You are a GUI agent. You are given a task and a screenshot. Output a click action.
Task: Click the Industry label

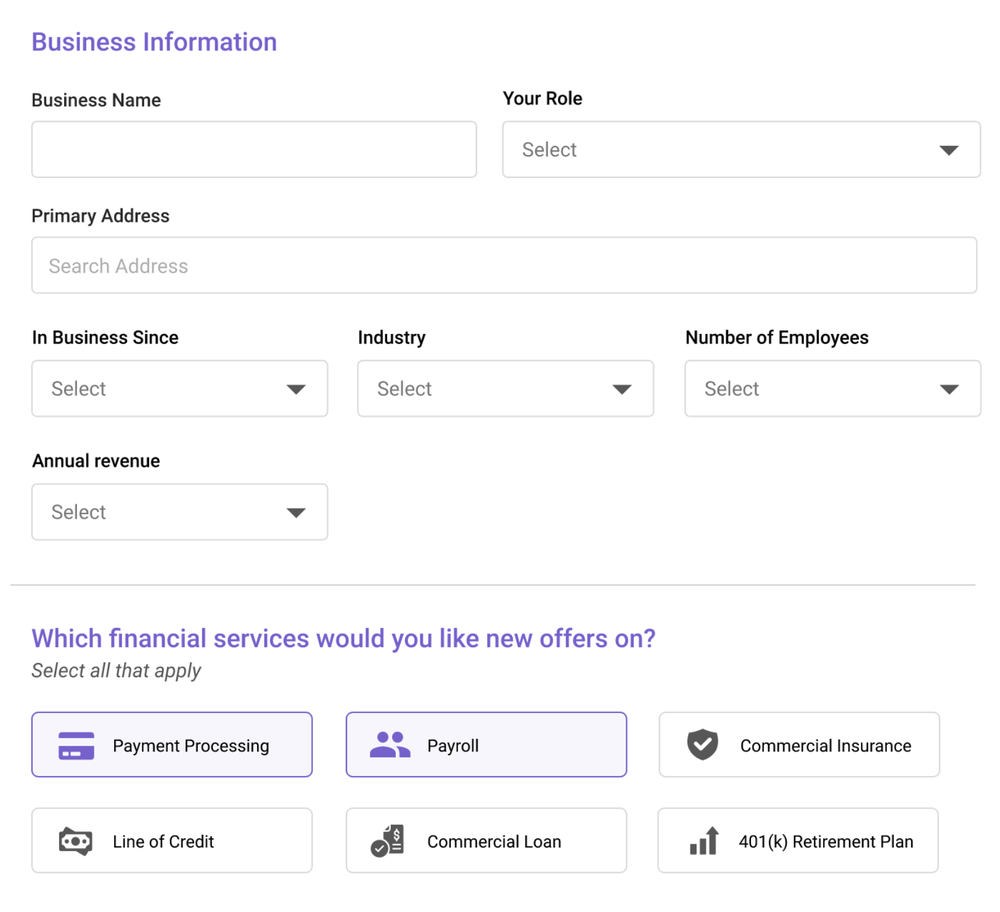[x=392, y=337]
